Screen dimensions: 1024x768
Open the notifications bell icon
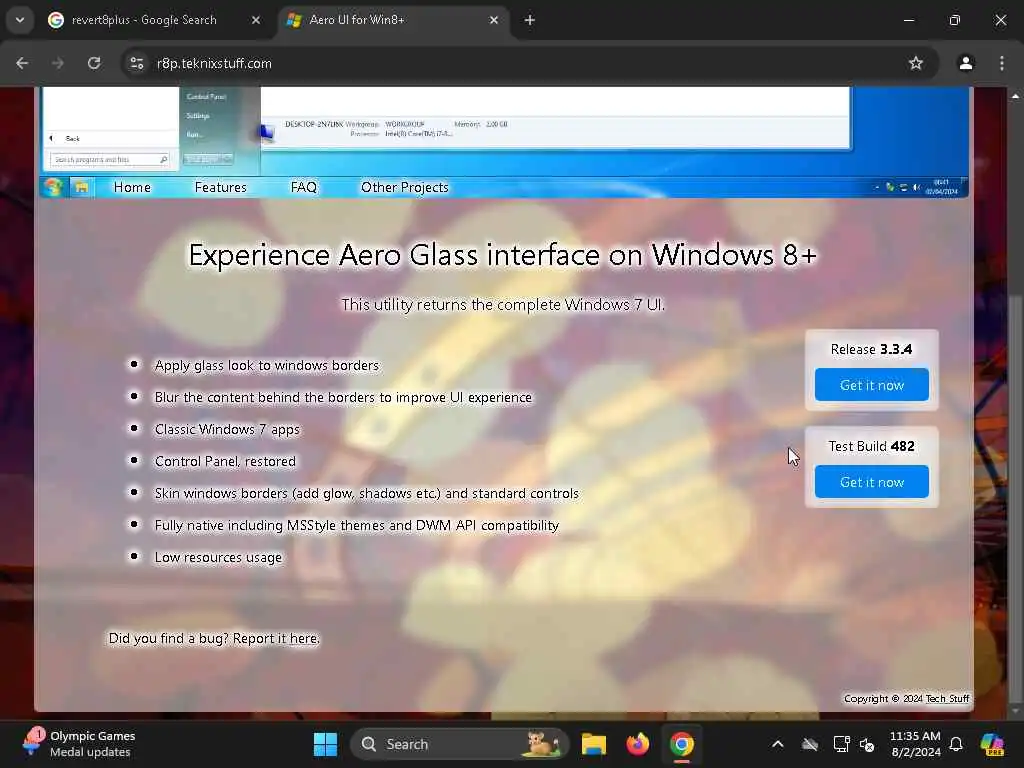[x=956, y=744]
